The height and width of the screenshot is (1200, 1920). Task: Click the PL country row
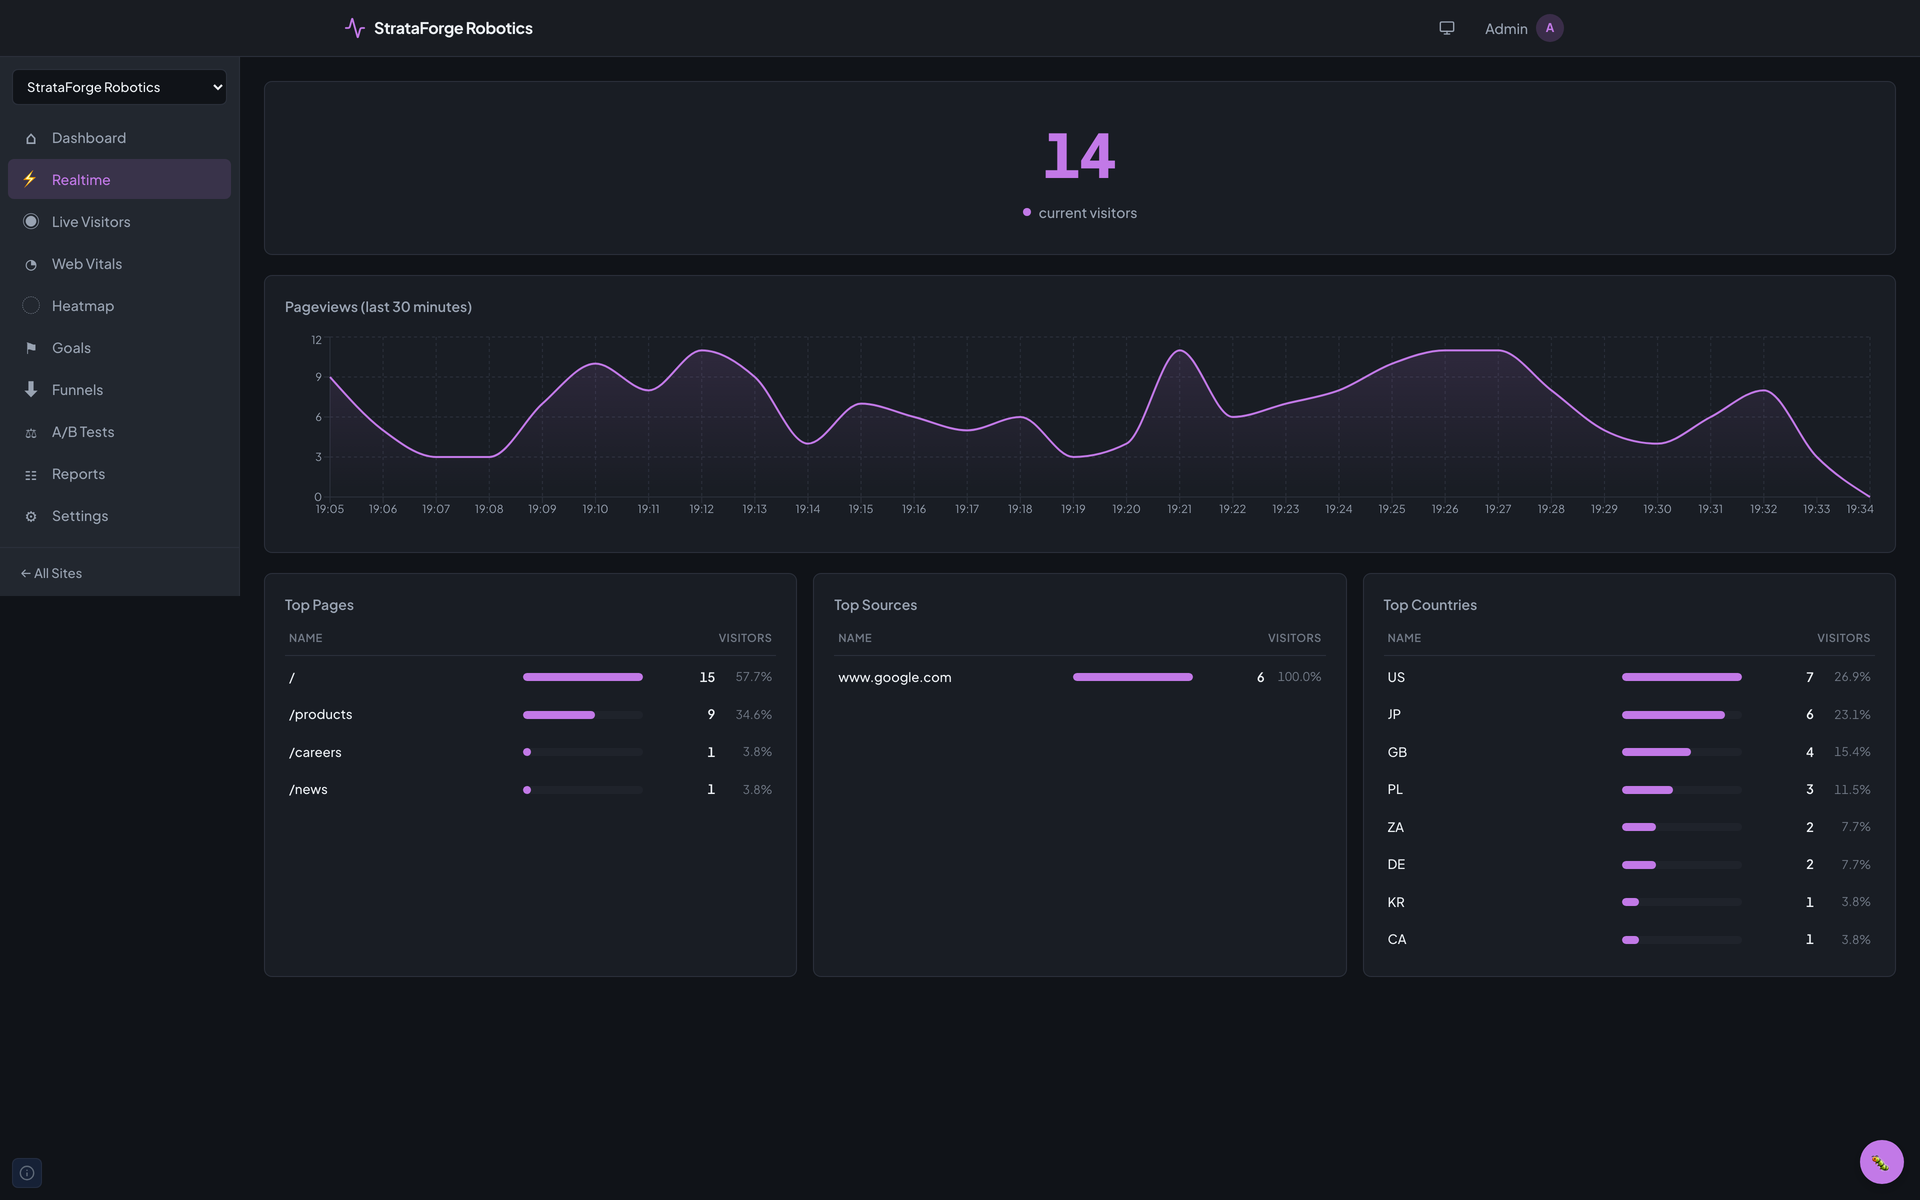1628,790
